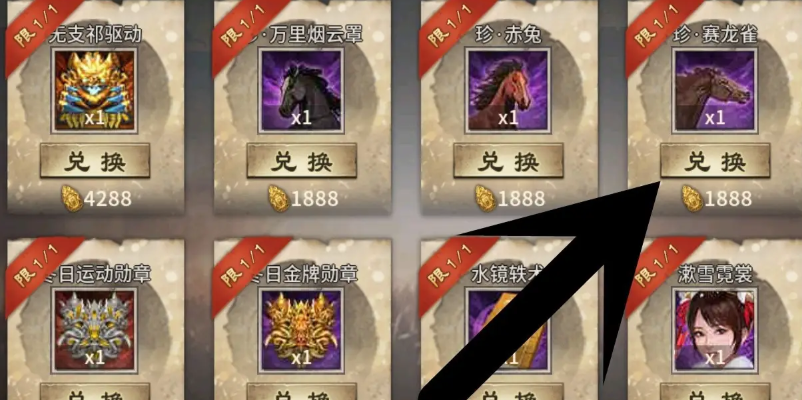The image size is (802, 400).
Task: Click the coin icon under 珍·赤兔 price
Action: tap(485, 198)
